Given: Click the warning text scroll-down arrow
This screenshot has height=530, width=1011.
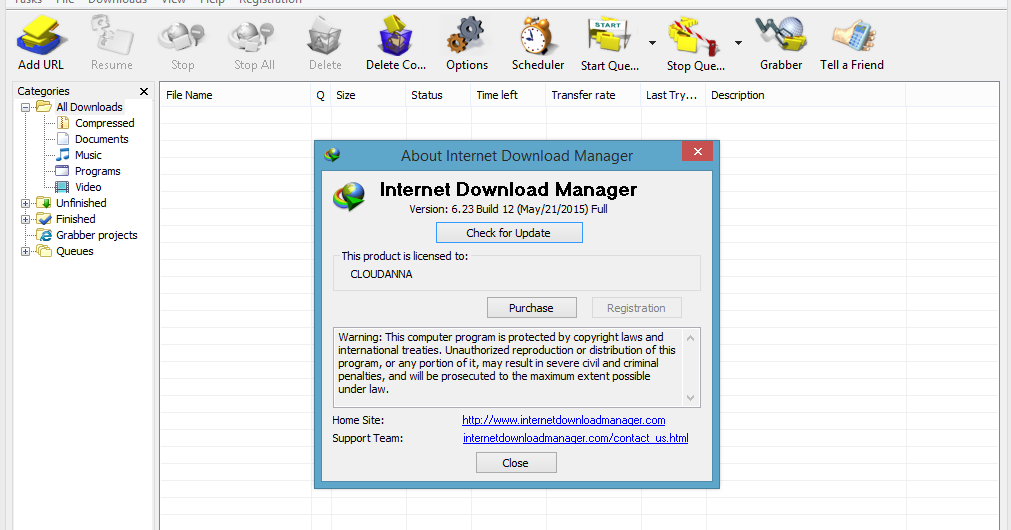Looking at the screenshot, I should click(x=691, y=398).
